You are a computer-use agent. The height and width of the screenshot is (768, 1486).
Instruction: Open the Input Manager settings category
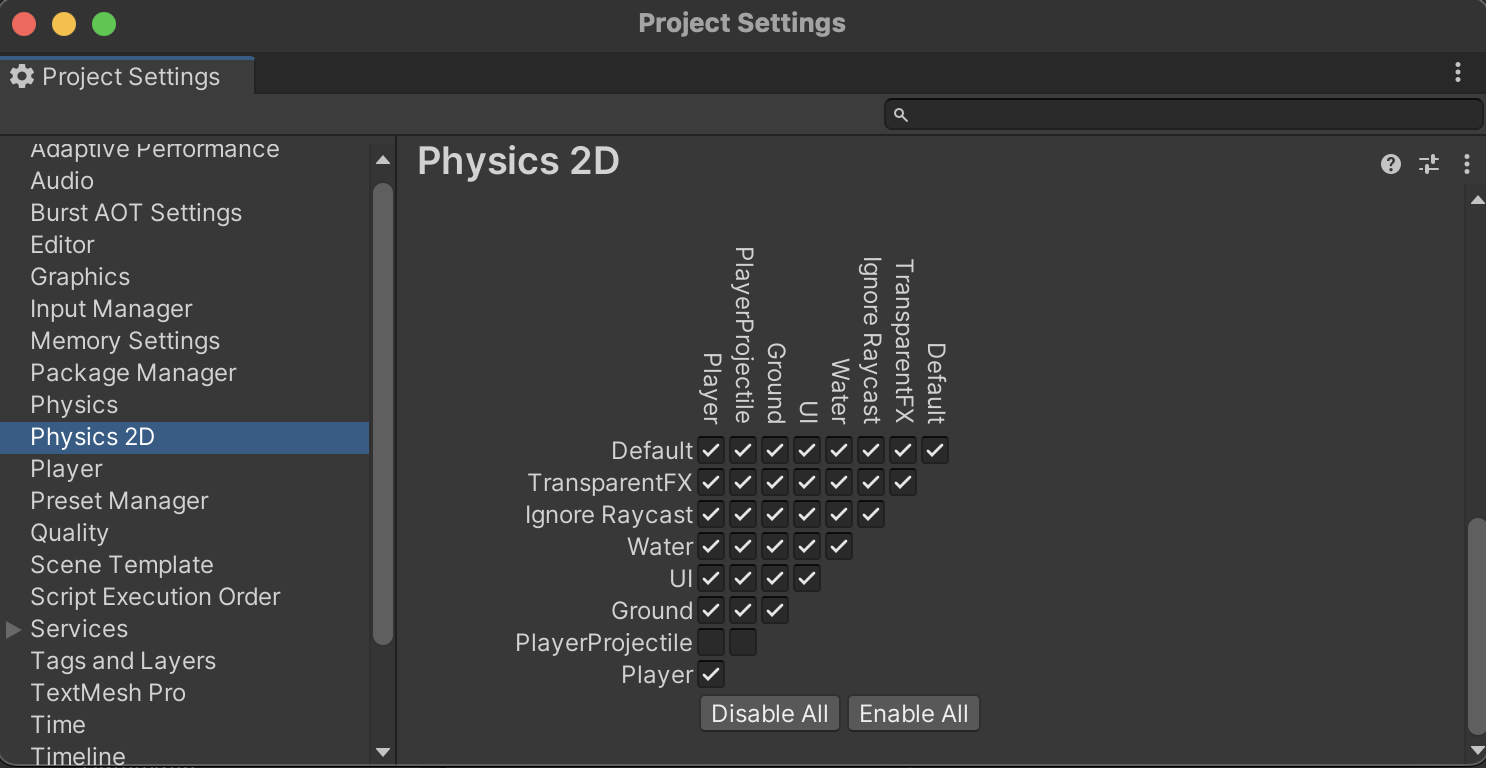tap(111, 309)
